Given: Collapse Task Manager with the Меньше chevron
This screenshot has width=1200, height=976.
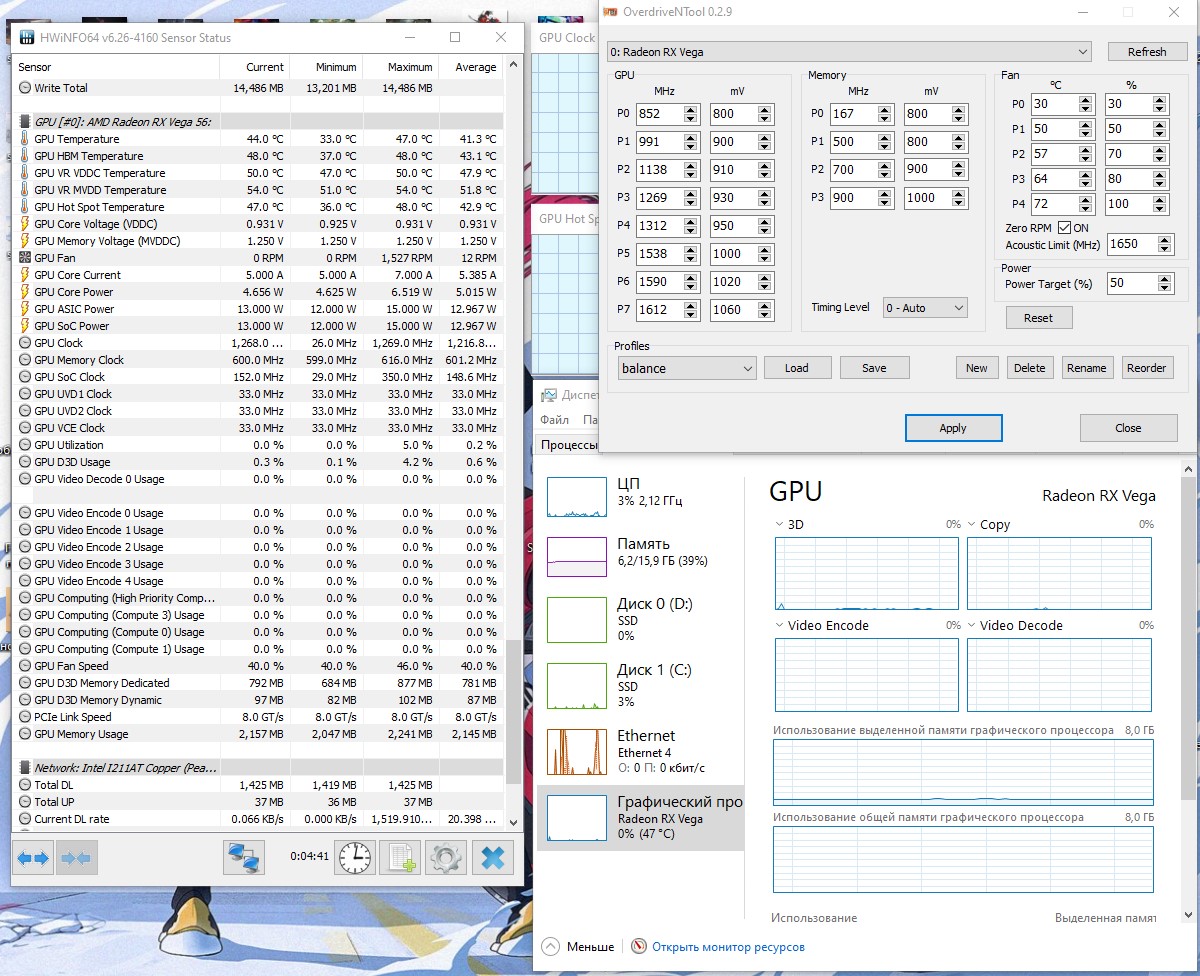Looking at the screenshot, I should click(550, 946).
